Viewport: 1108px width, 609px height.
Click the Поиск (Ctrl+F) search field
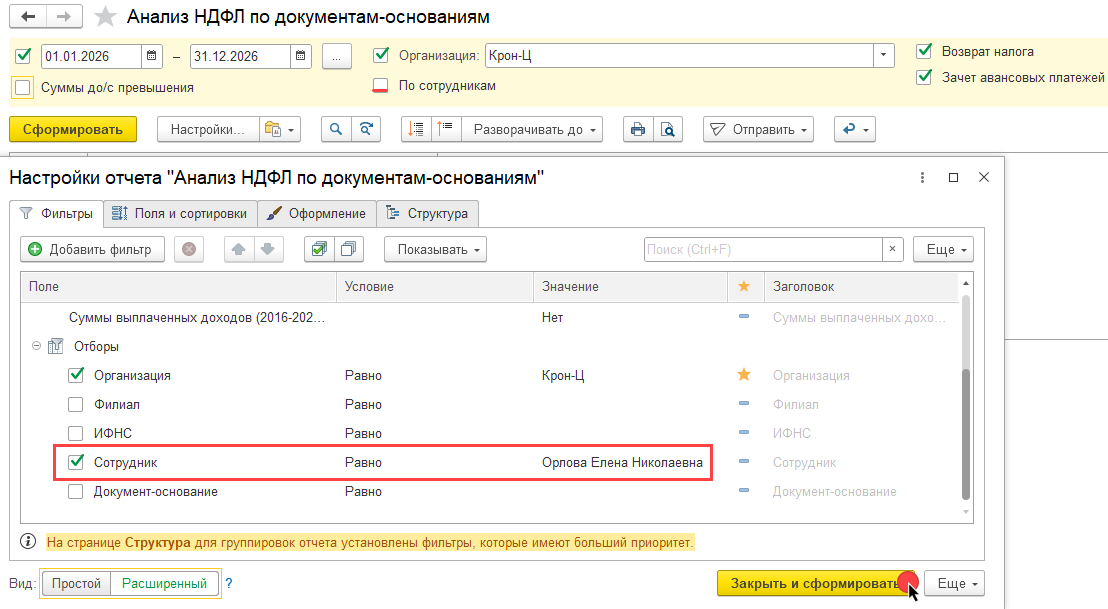(x=763, y=249)
